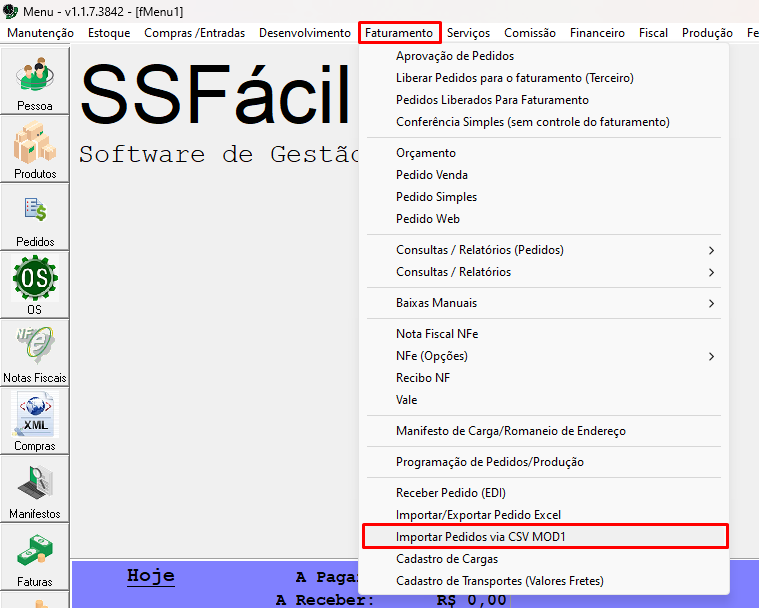Select Aprovação de Pedidos
Image resolution: width=759 pixels, height=608 pixels.
click(x=544, y=56)
